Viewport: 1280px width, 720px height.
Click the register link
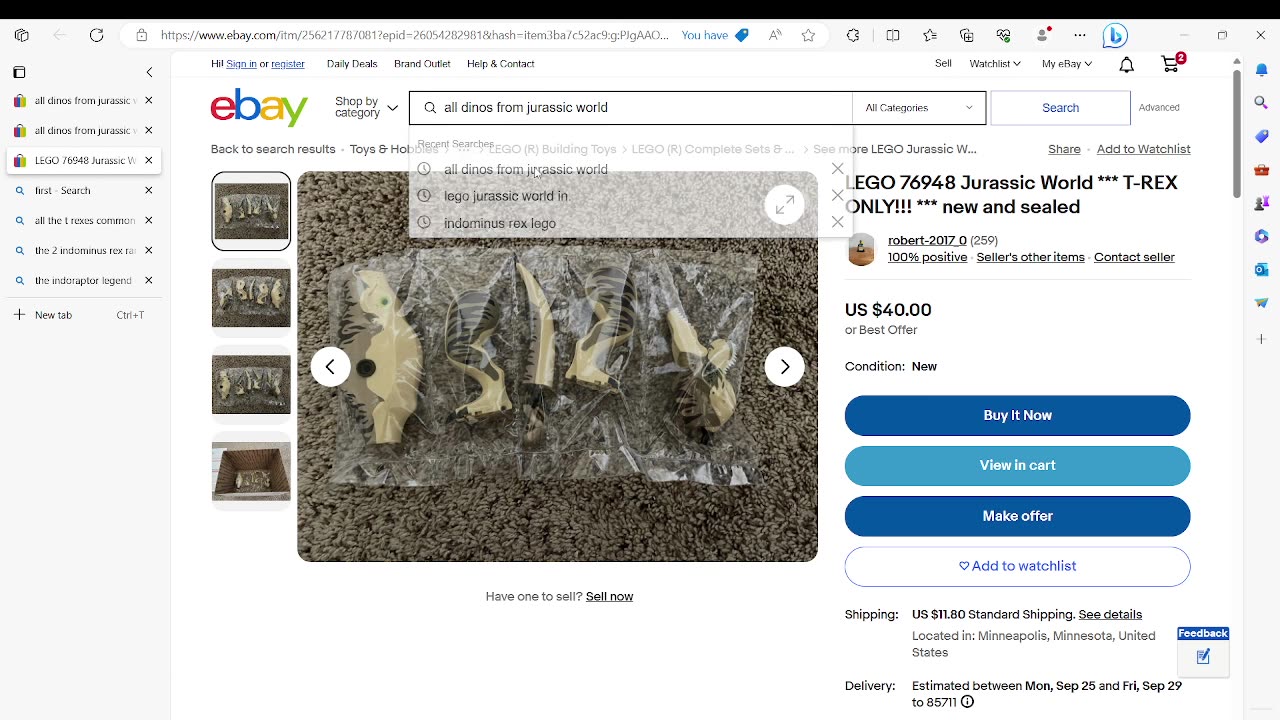(288, 64)
